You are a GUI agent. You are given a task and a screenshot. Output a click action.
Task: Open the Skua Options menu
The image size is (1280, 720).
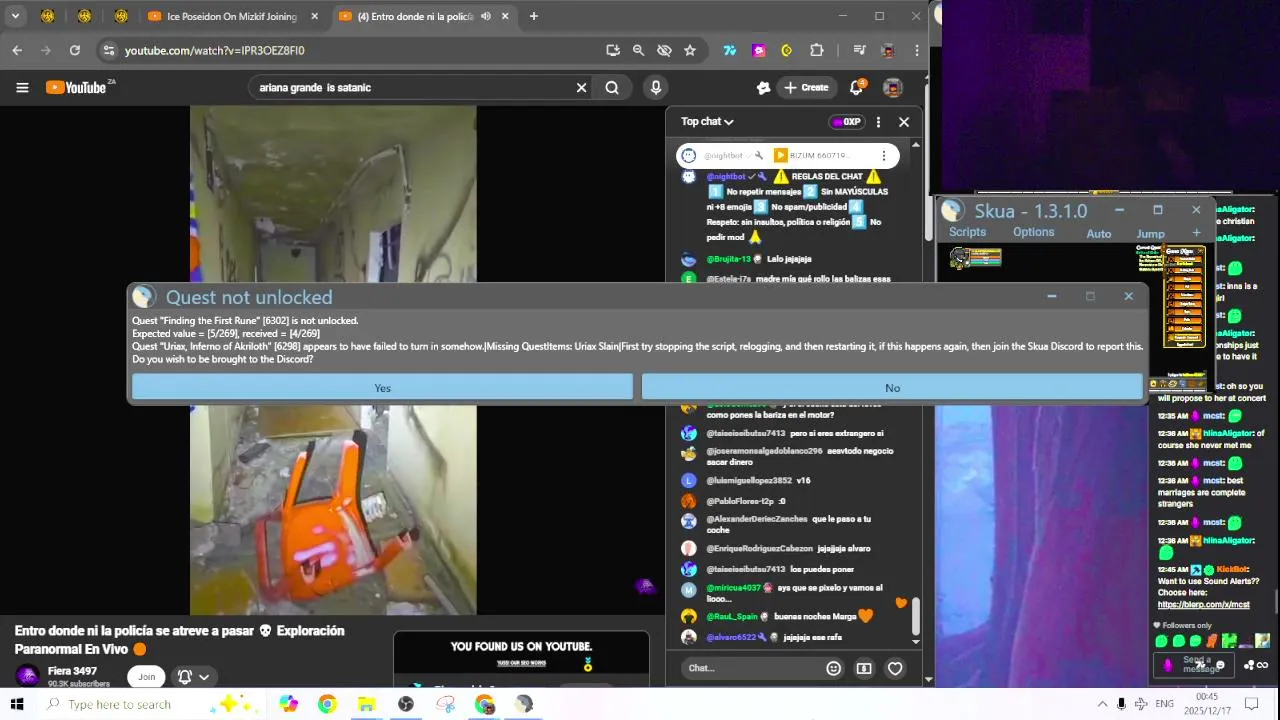point(1033,232)
